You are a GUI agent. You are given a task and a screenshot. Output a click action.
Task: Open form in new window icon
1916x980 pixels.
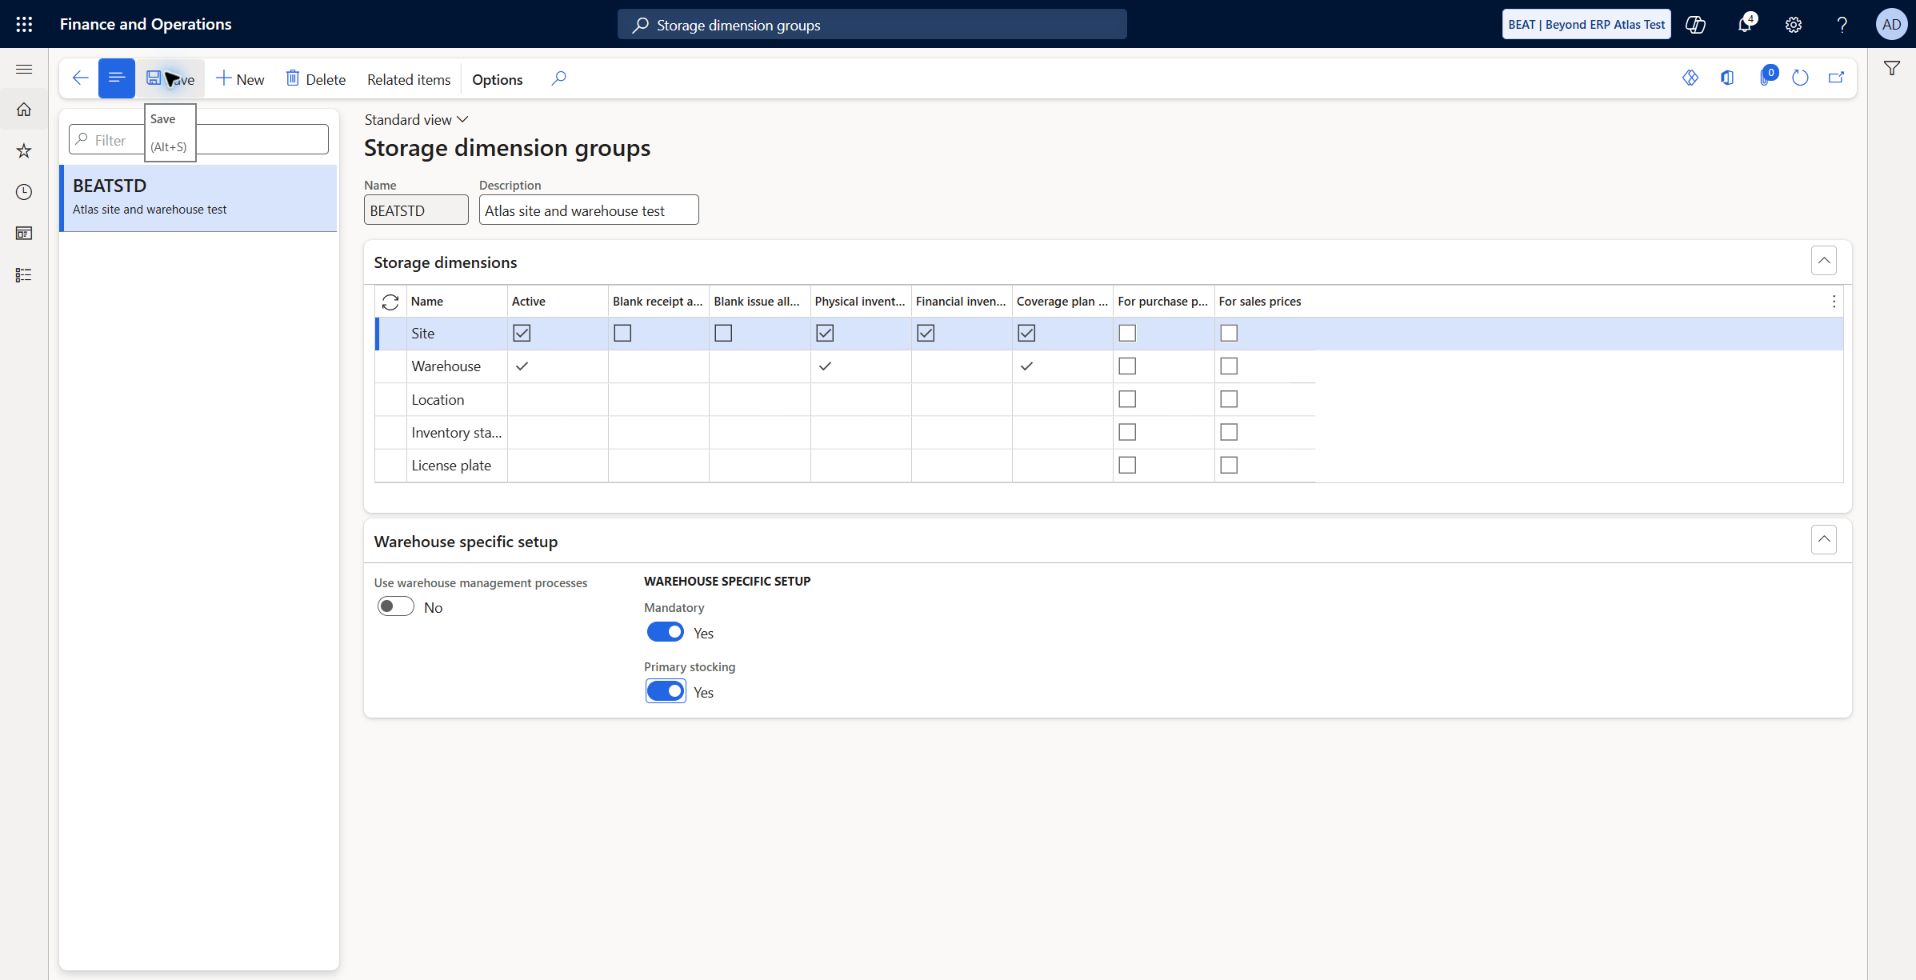pyautogui.click(x=1836, y=78)
